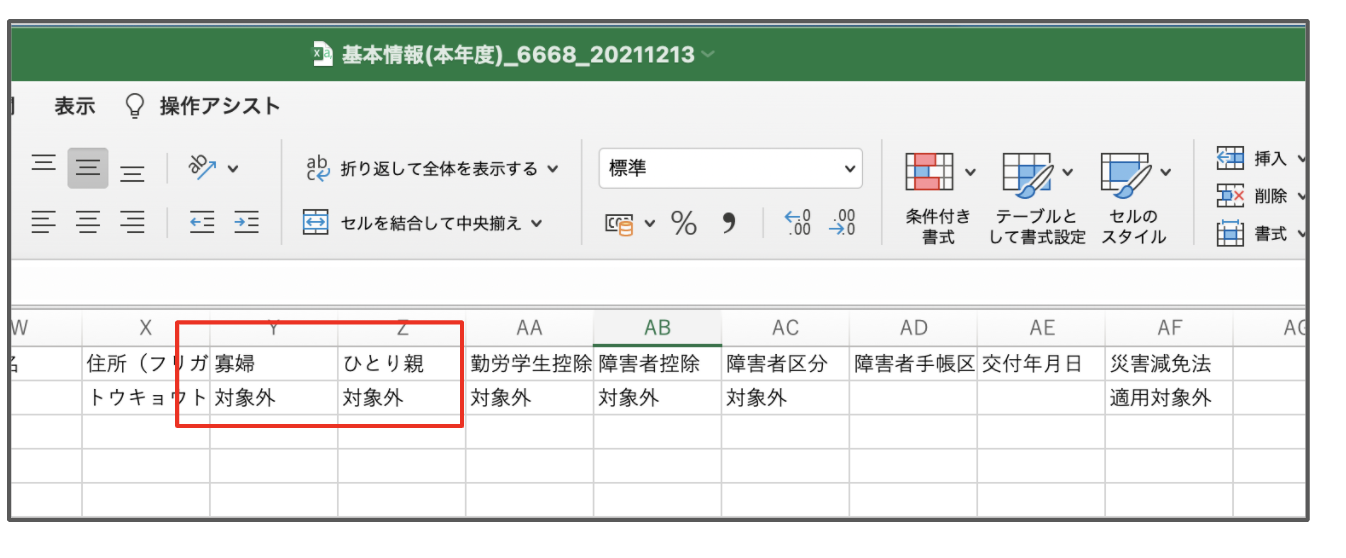The height and width of the screenshot is (558, 1346).
Task: Open the 表示 ribbon tab
Action: pos(74,106)
